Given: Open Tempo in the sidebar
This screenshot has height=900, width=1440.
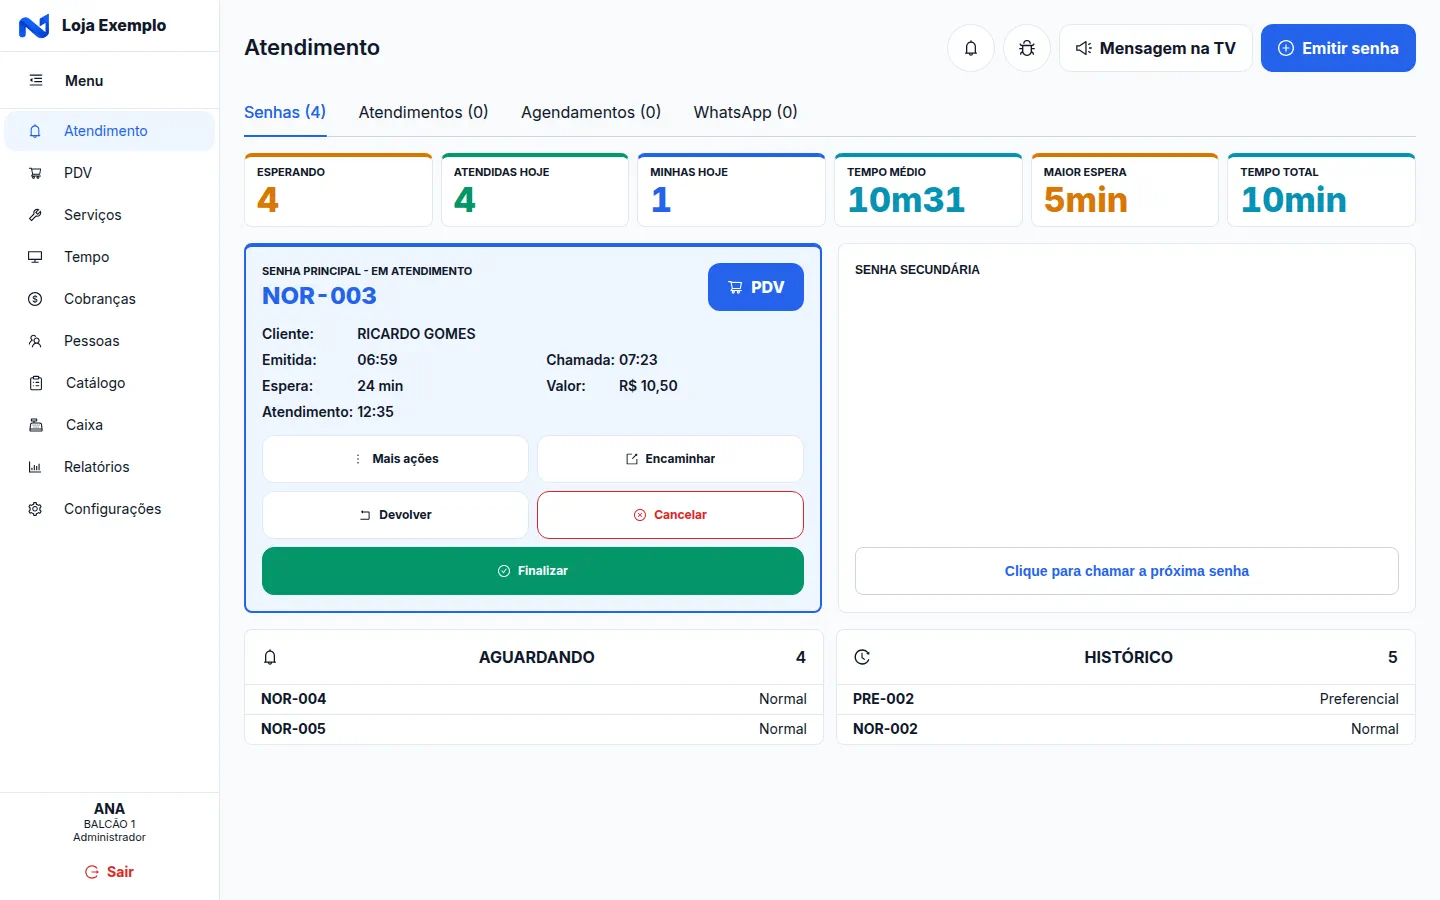Looking at the screenshot, I should click(x=110, y=257).
